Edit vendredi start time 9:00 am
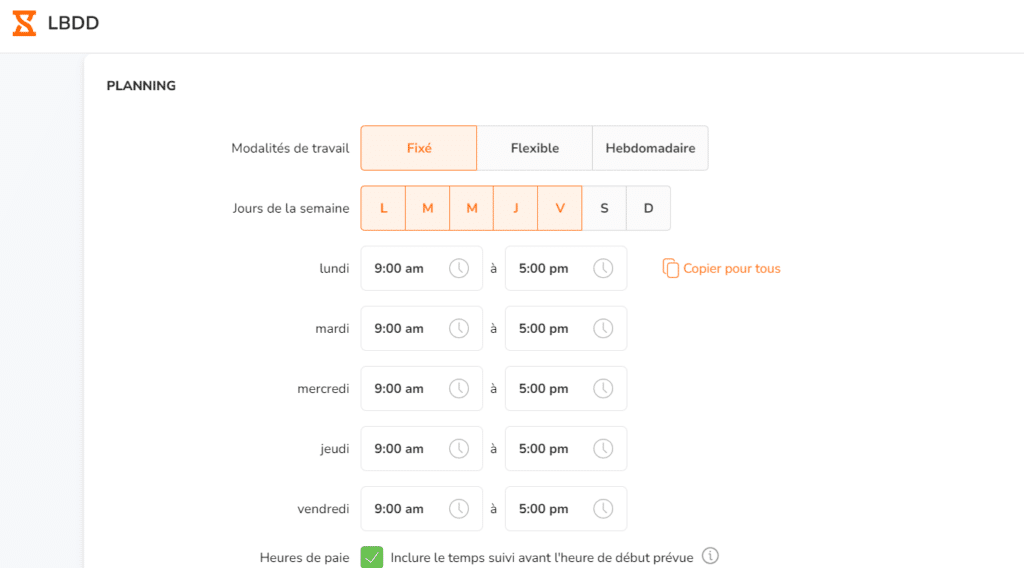1024x568 pixels. point(421,509)
